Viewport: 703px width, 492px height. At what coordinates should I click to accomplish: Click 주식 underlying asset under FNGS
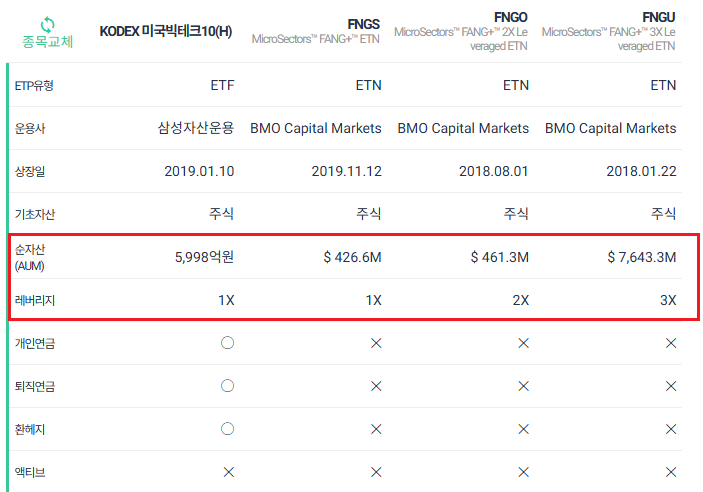click(x=369, y=214)
